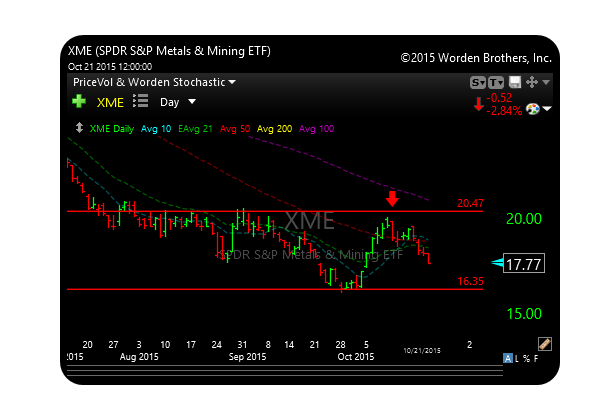The width and height of the screenshot is (600, 400).
Task: Click the four-arrow move pane icon
Action: (x=532, y=82)
